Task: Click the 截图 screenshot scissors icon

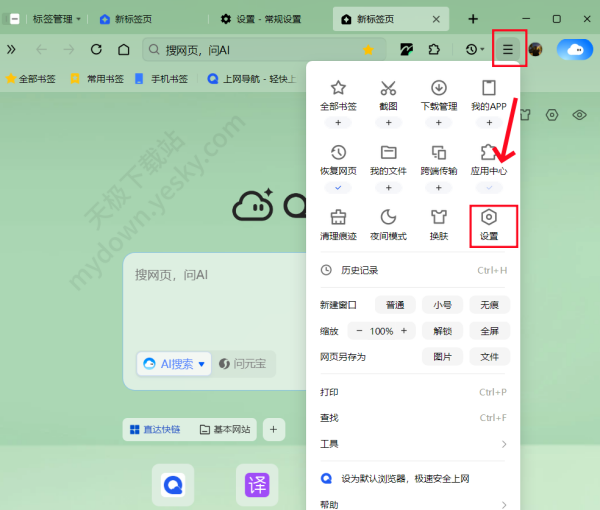Action: coord(388,94)
